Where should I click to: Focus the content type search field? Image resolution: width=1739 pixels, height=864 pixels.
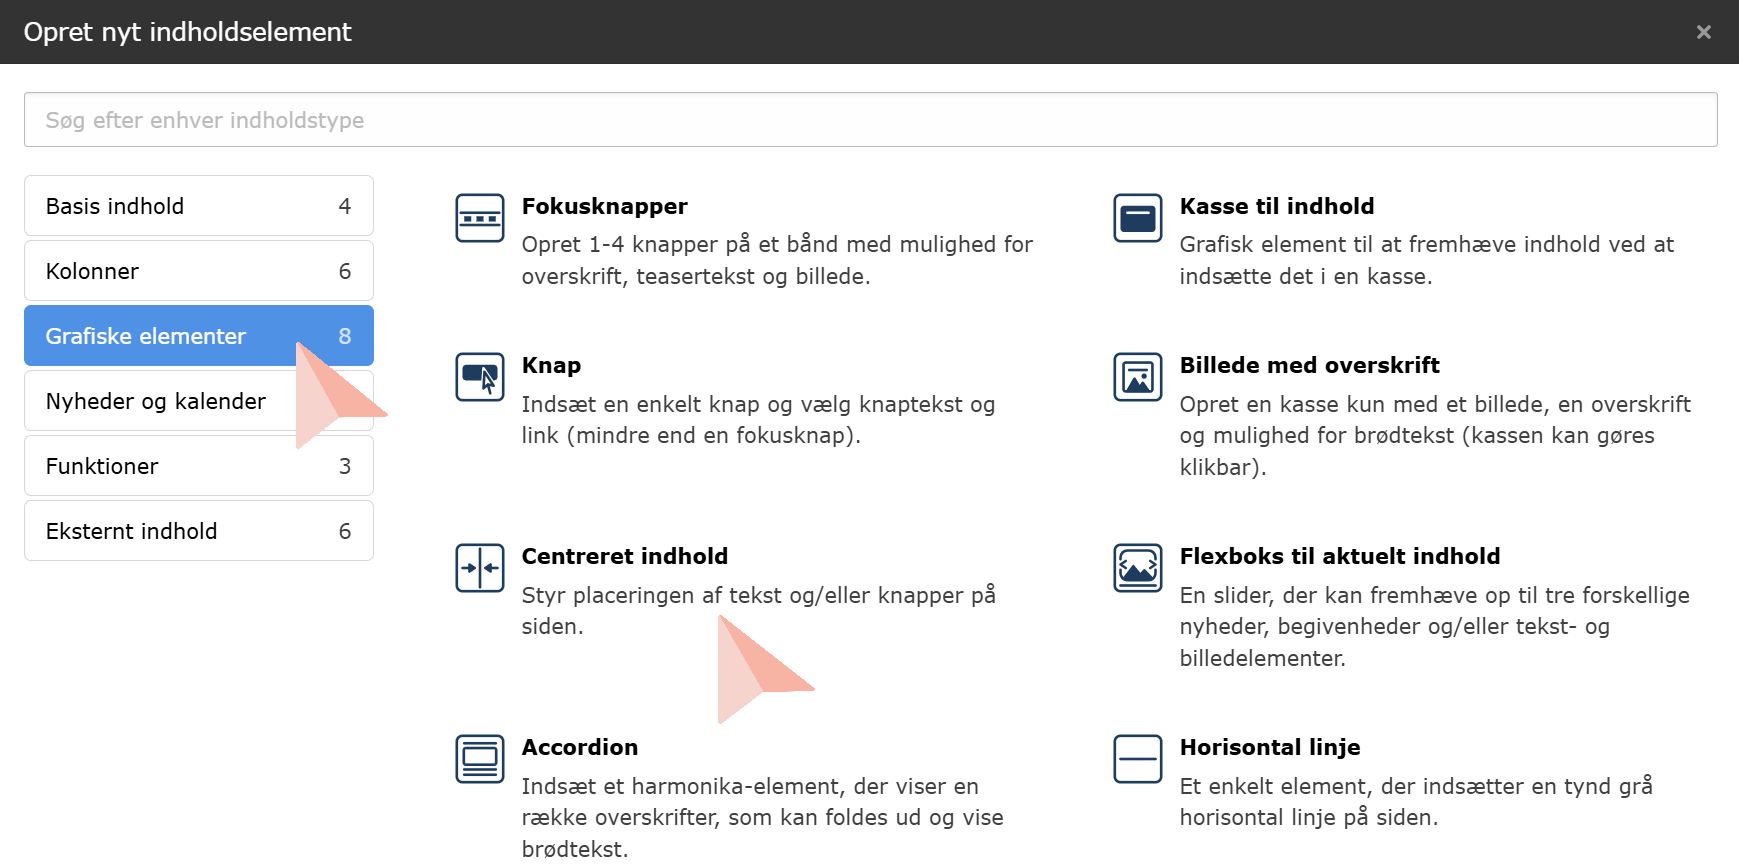[870, 120]
